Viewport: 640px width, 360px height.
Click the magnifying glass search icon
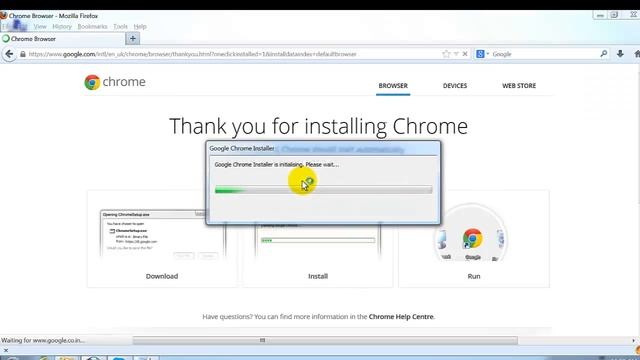point(604,53)
